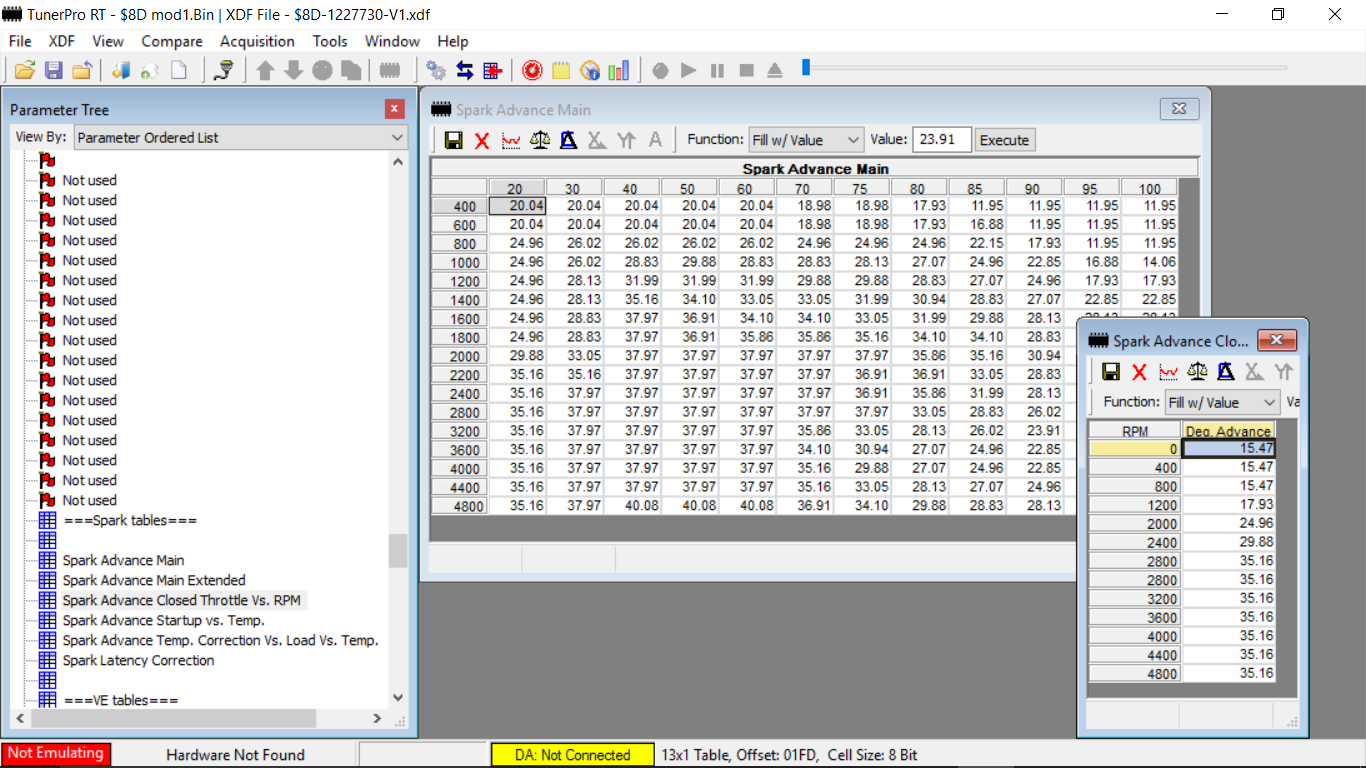Click the colored bar chart toolbar icon
The width and height of the screenshot is (1366, 768).
(619, 70)
